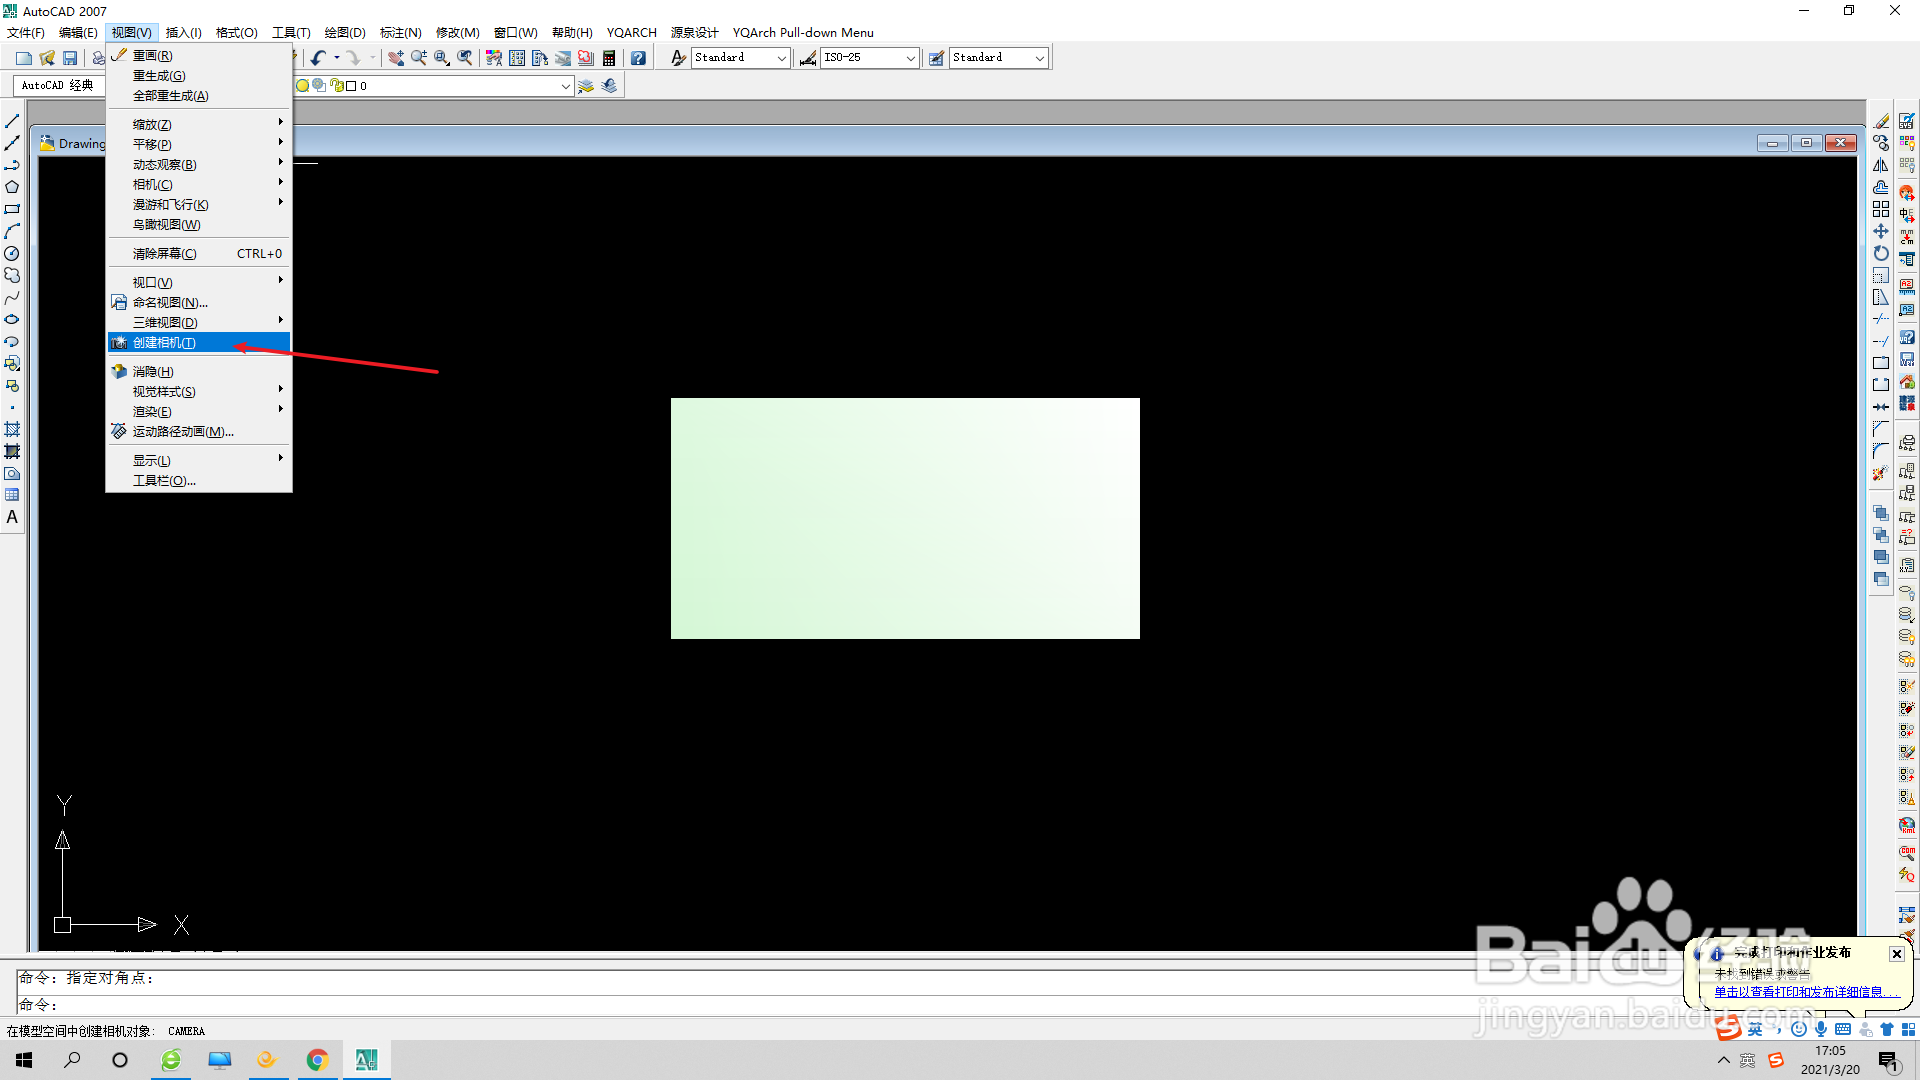Open the 格式(O) menu
Screen dimensions: 1920x1080
coord(236,33)
